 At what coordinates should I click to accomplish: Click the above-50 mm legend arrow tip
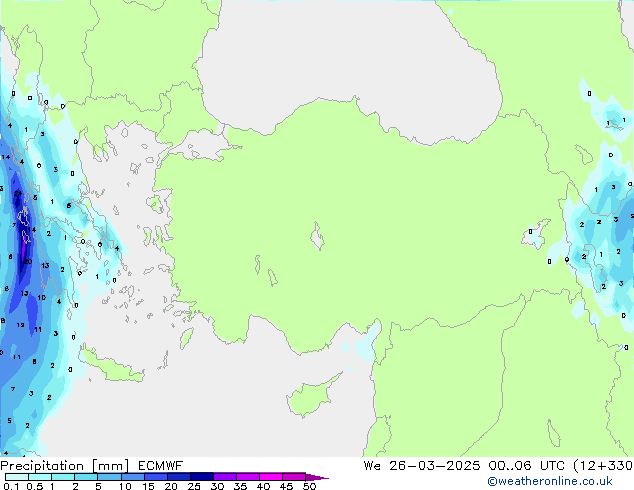pyautogui.click(x=317, y=477)
